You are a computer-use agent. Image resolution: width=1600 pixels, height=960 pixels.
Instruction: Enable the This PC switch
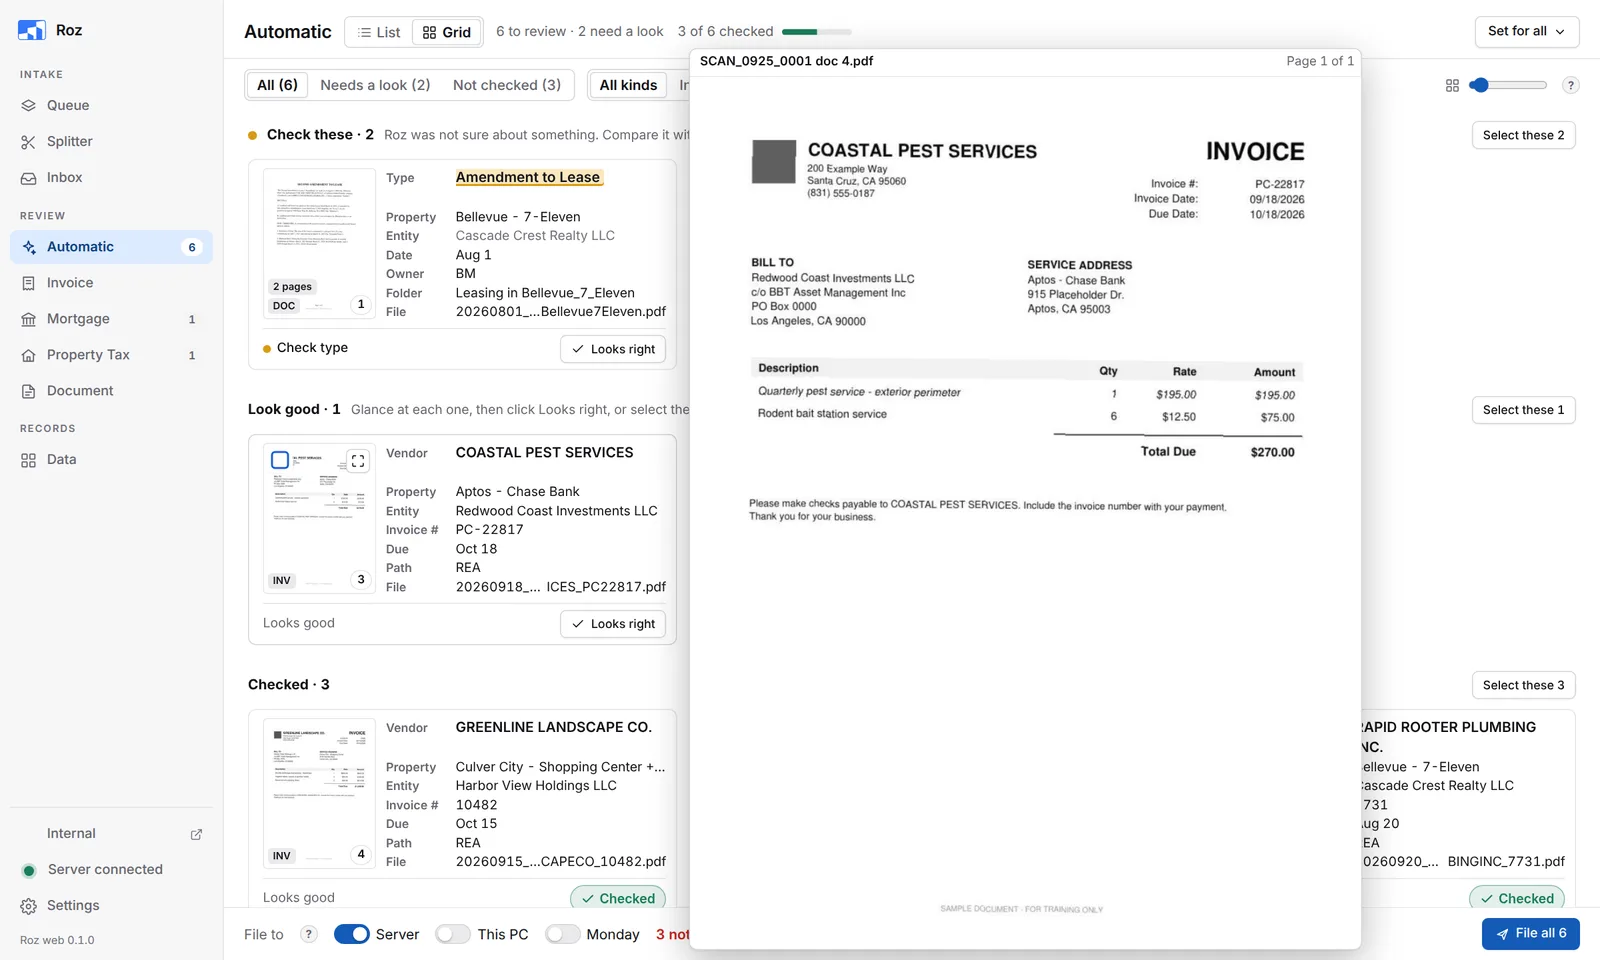pos(453,934)
